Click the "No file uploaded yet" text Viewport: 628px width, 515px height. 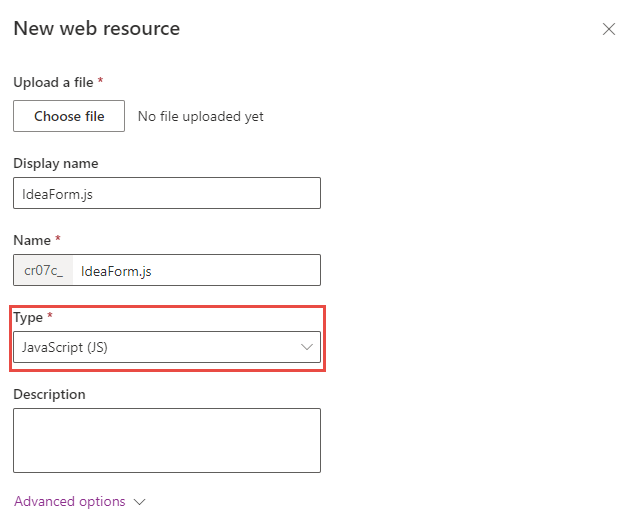pos(201,116)
